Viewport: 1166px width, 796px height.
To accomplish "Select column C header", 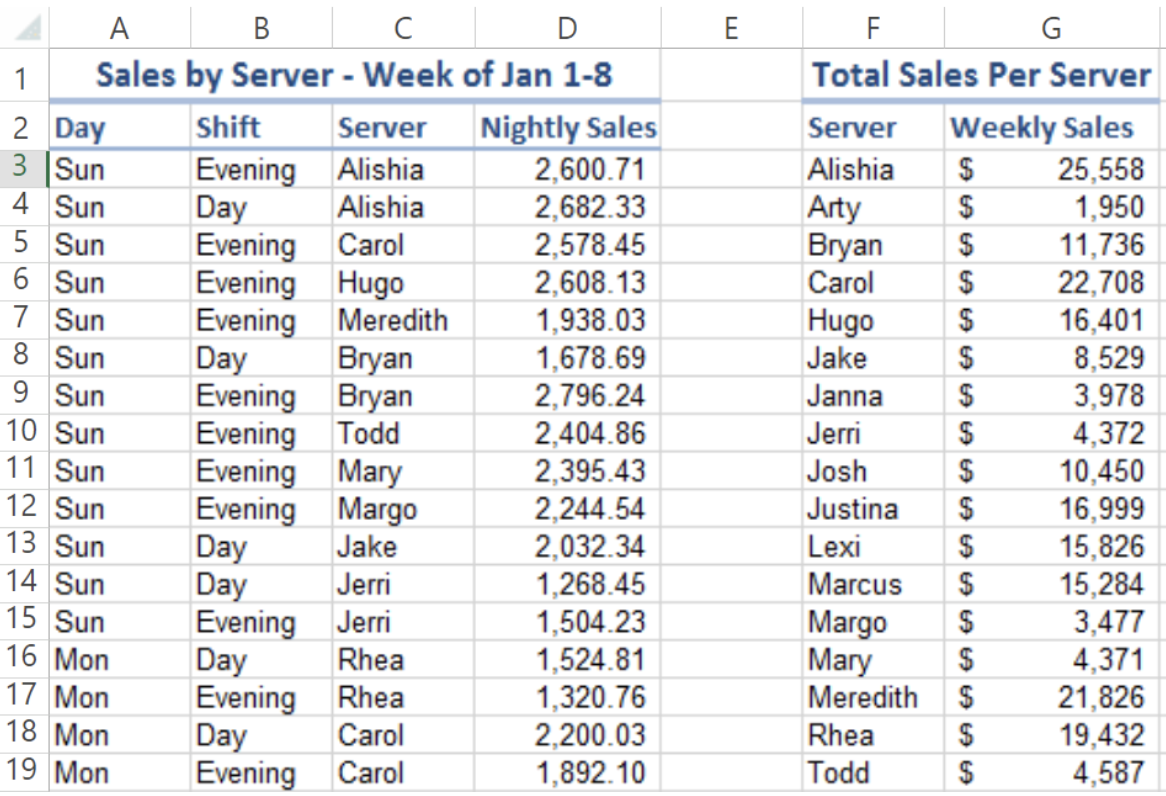I will [x=403, y=28].
